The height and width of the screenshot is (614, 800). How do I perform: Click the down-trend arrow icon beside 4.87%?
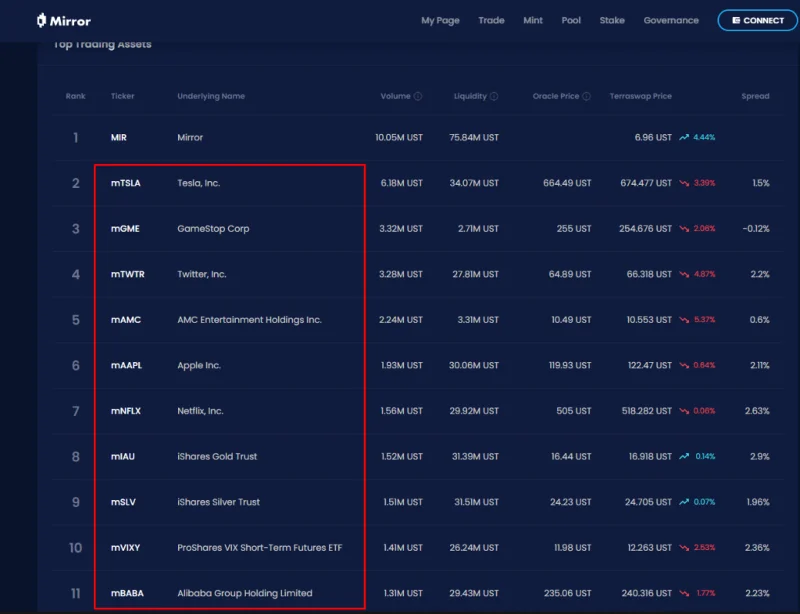pos(684,274)
